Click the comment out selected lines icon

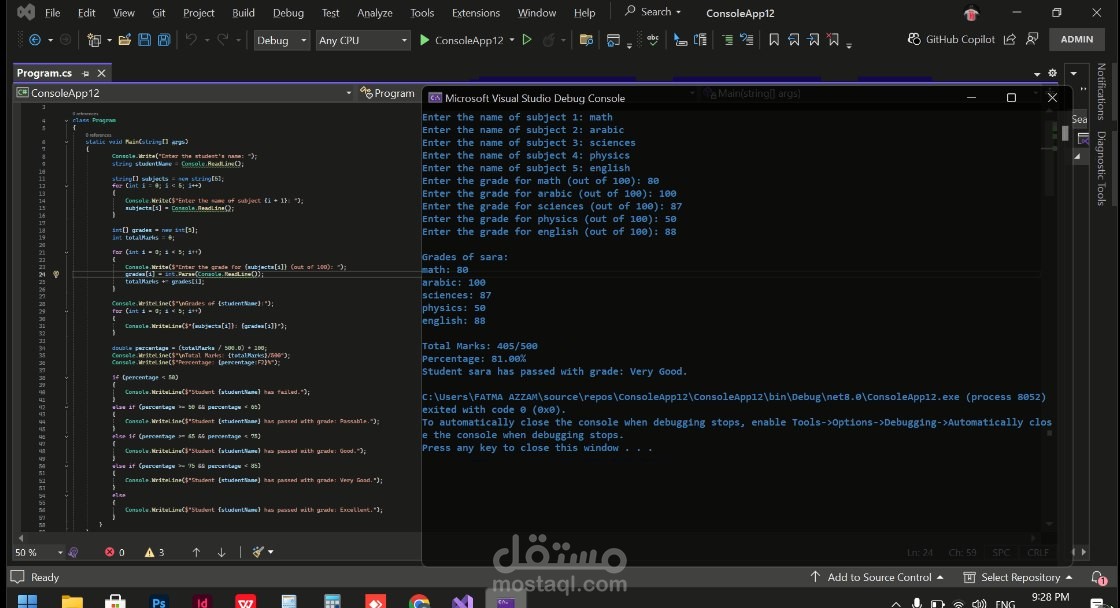[x=727, y=40]
